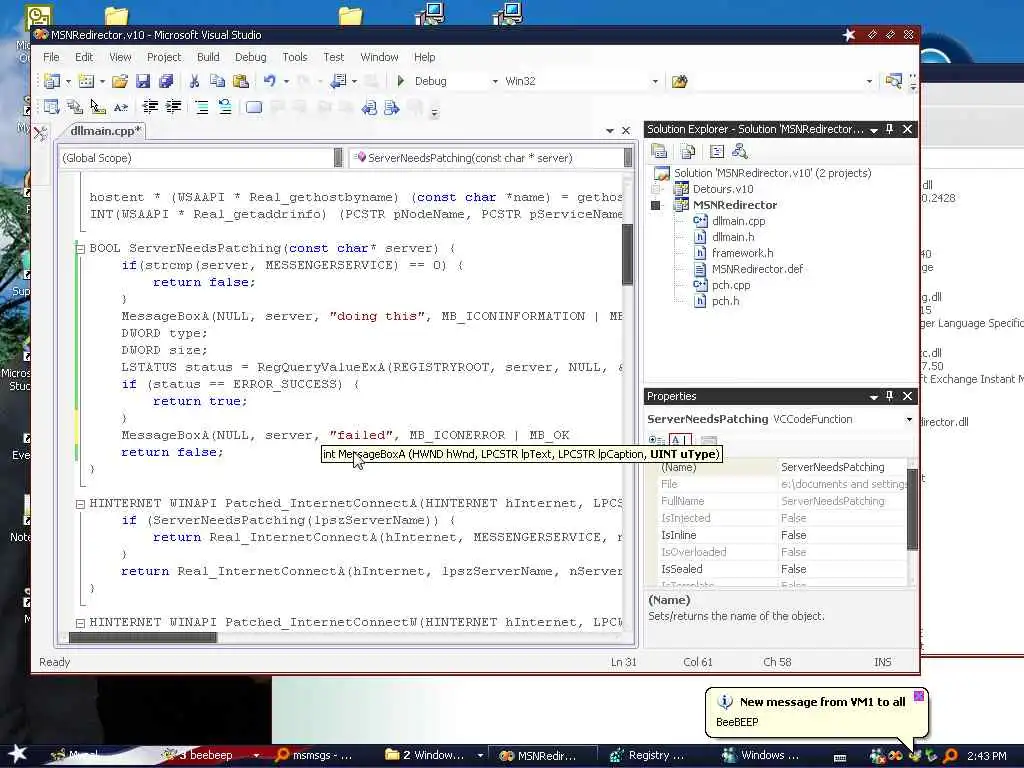Screen dimensions: 1024x768
Task: Open the Build menu
Action: (x=208, y=57)
